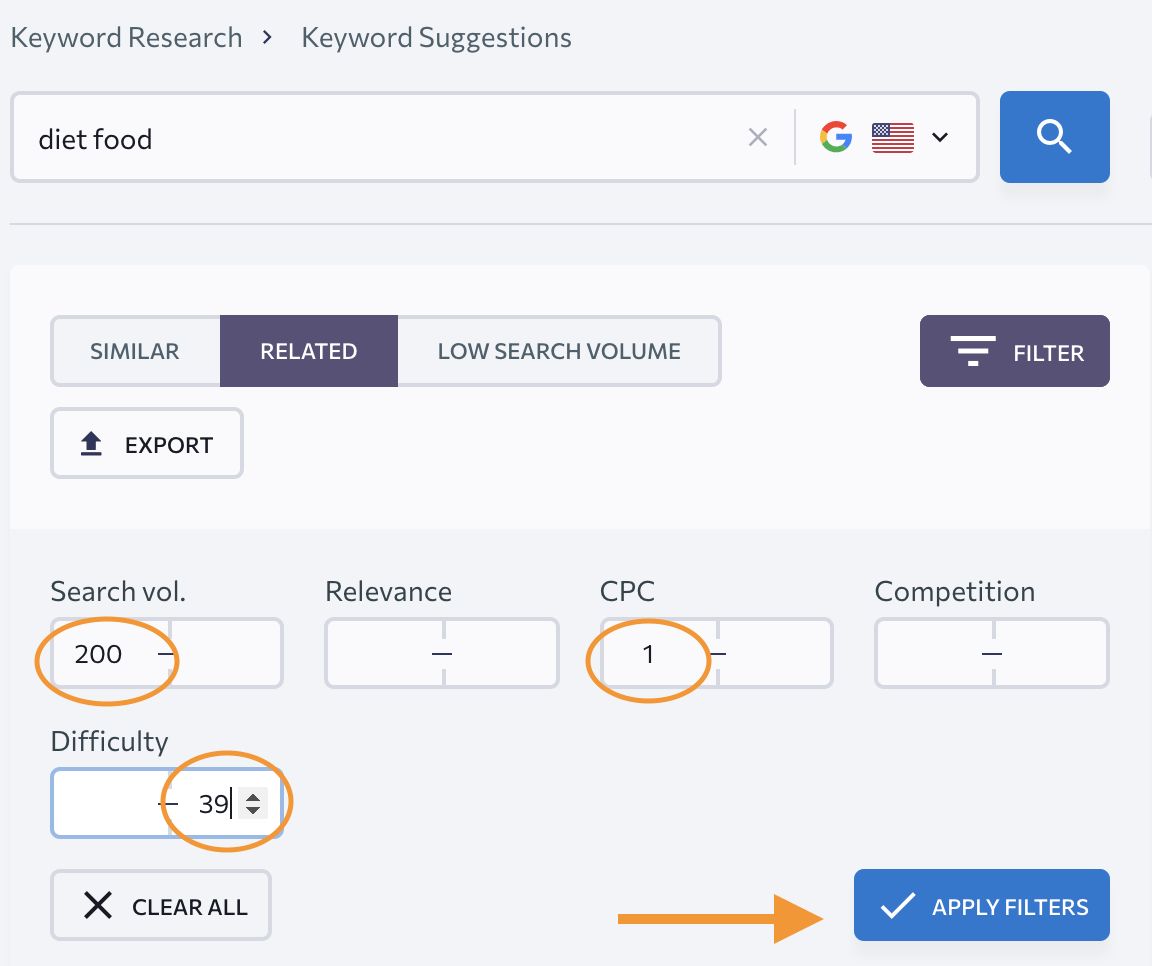Clear the search field with the X icon
Image resolution: width=1152 pixels, height=966 pixels.
pyautogui.click(x=758, y=137)
